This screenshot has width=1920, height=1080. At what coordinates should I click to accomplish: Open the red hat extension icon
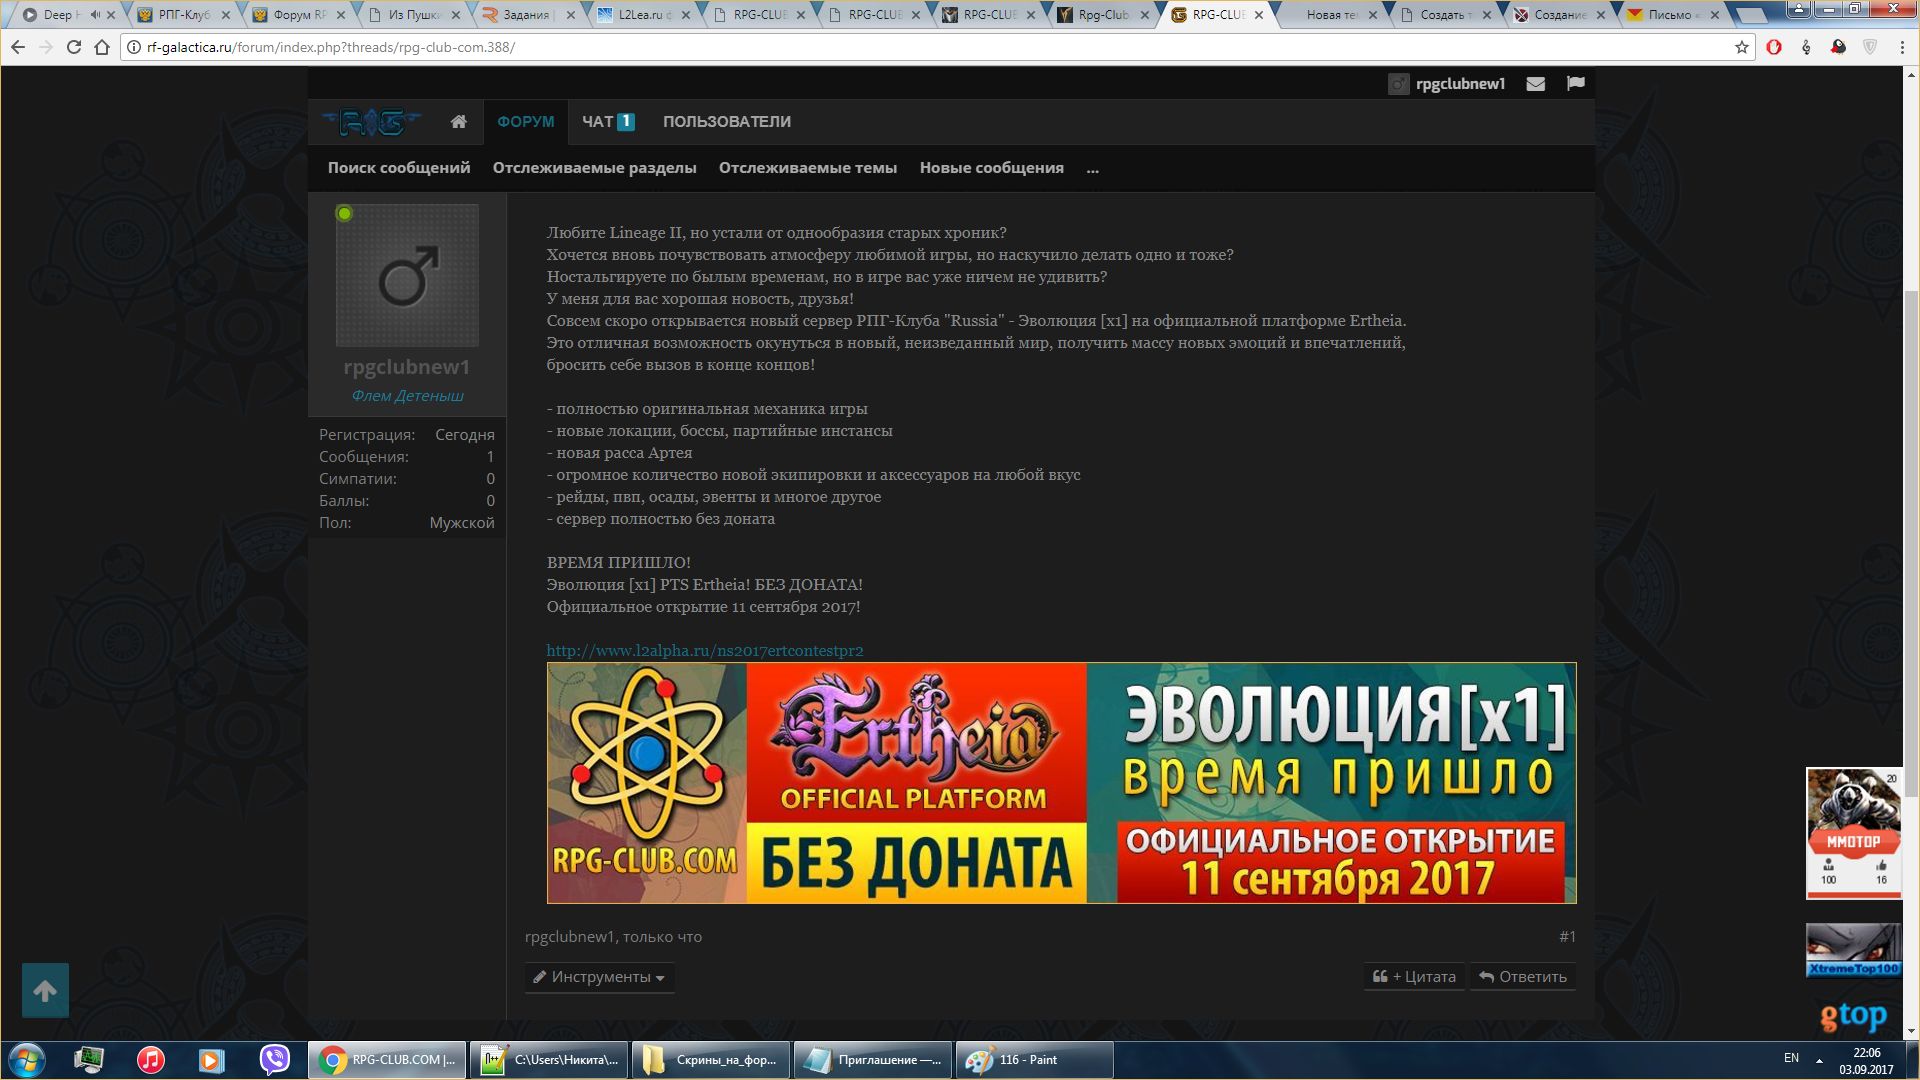click(x=1838, y=47)
